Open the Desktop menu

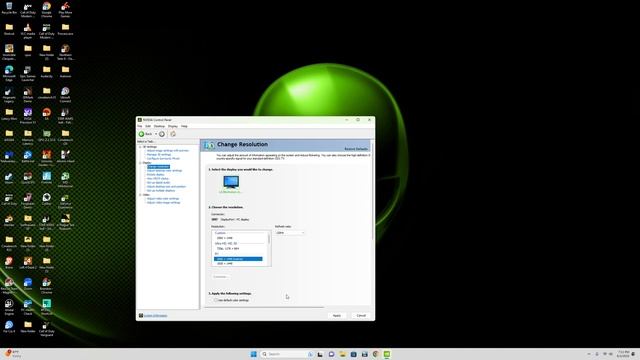coord(159,127)
